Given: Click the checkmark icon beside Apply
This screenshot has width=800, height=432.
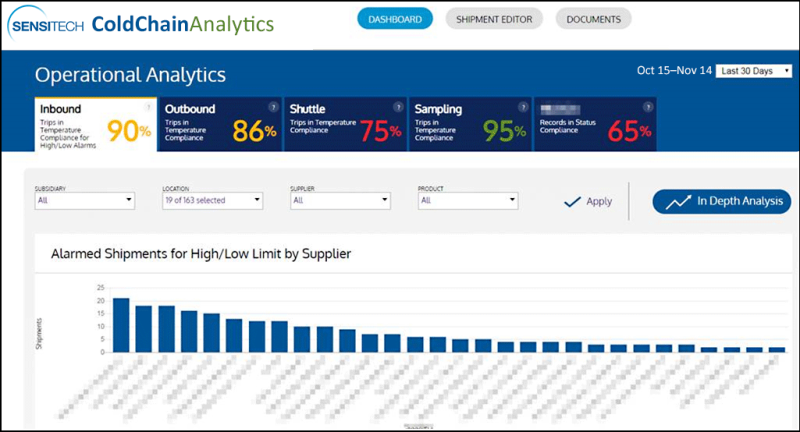Looking at the screenshot, I should click(x=572, y=201).
